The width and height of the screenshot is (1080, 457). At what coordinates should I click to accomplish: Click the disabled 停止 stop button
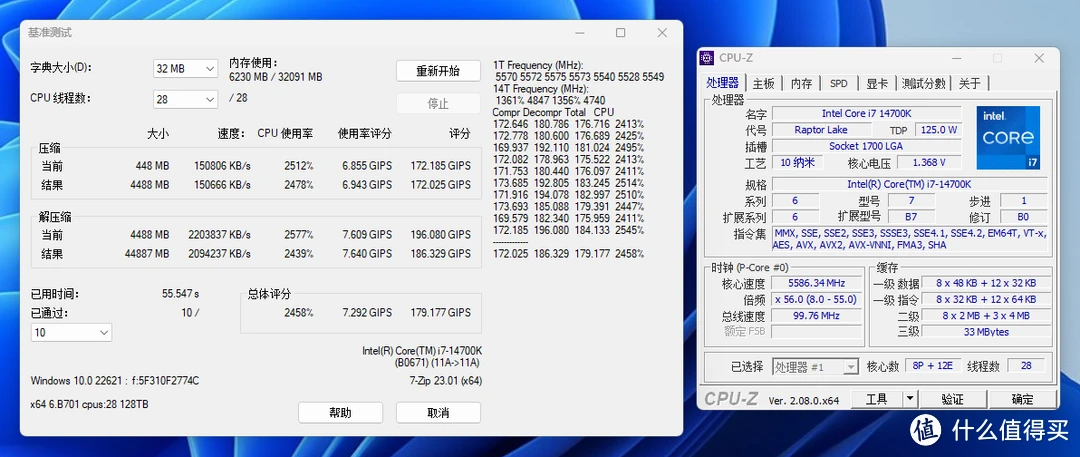(x=438, y=103)
